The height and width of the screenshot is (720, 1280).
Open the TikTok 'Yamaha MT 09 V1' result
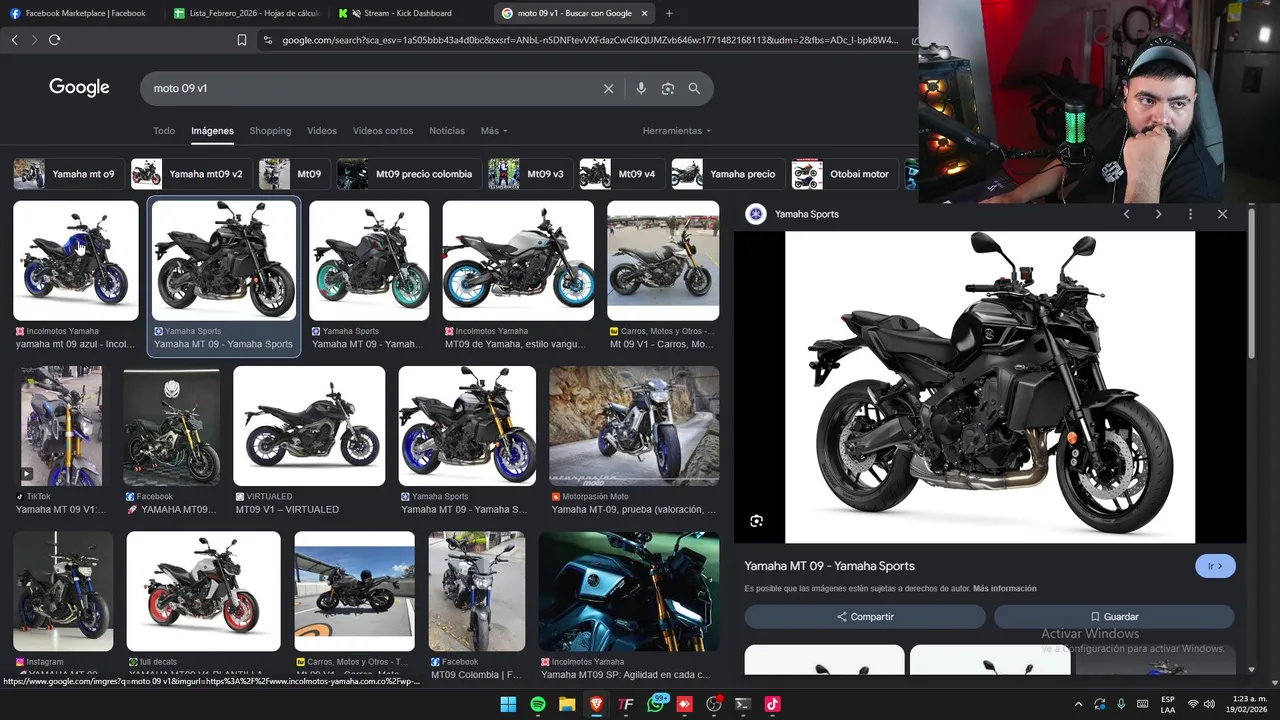pyautogui.click(x=62, y=426)
